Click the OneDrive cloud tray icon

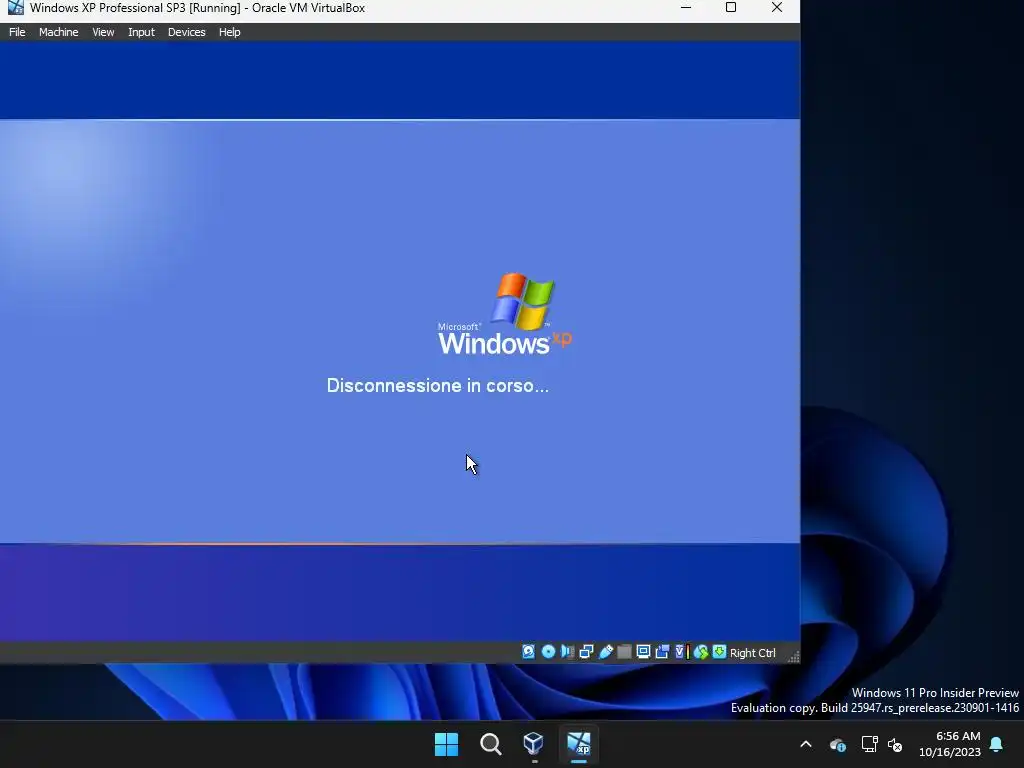pos(838,744)
